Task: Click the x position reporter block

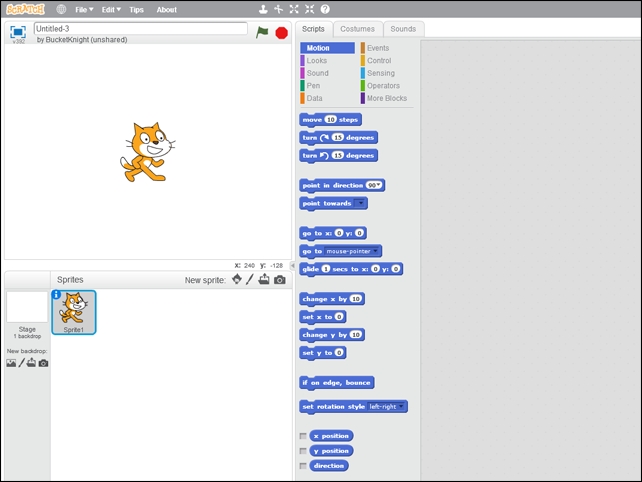Action: [x=331, y=436]
